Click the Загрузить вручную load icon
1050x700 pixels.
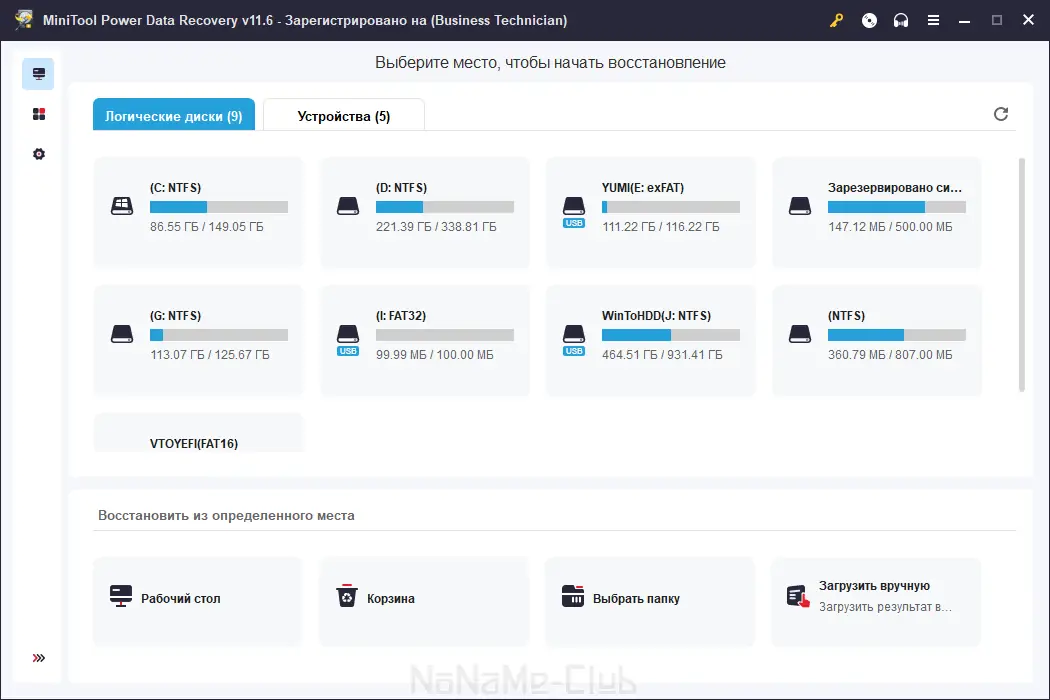798,596
